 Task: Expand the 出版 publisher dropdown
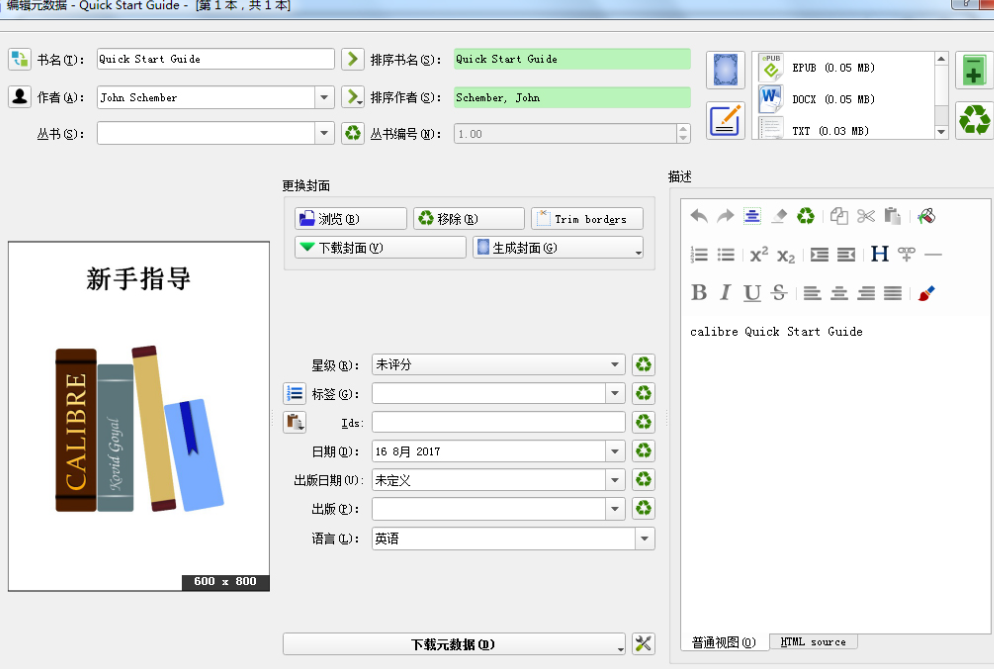[x=614, y=509]
